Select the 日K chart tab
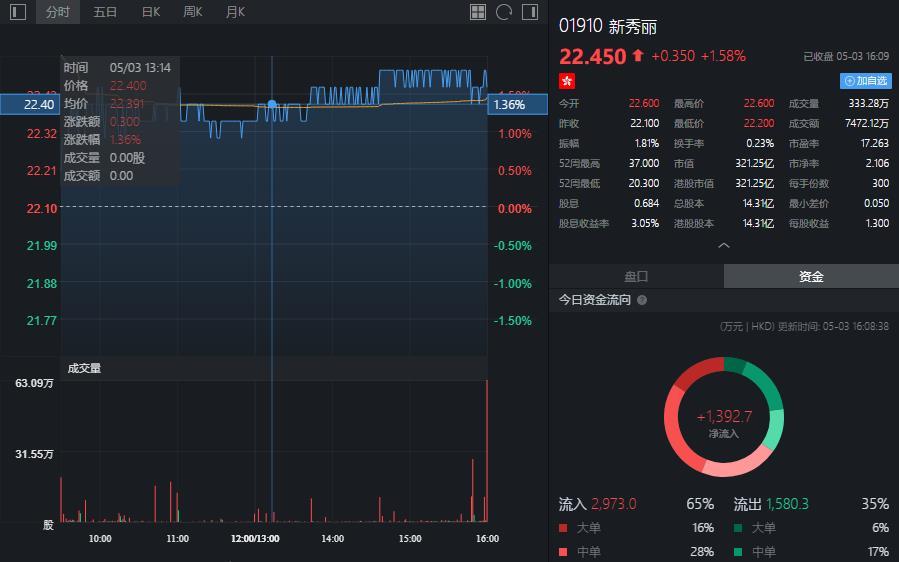Viewport: 899px width, 562px height. (151, 12)
